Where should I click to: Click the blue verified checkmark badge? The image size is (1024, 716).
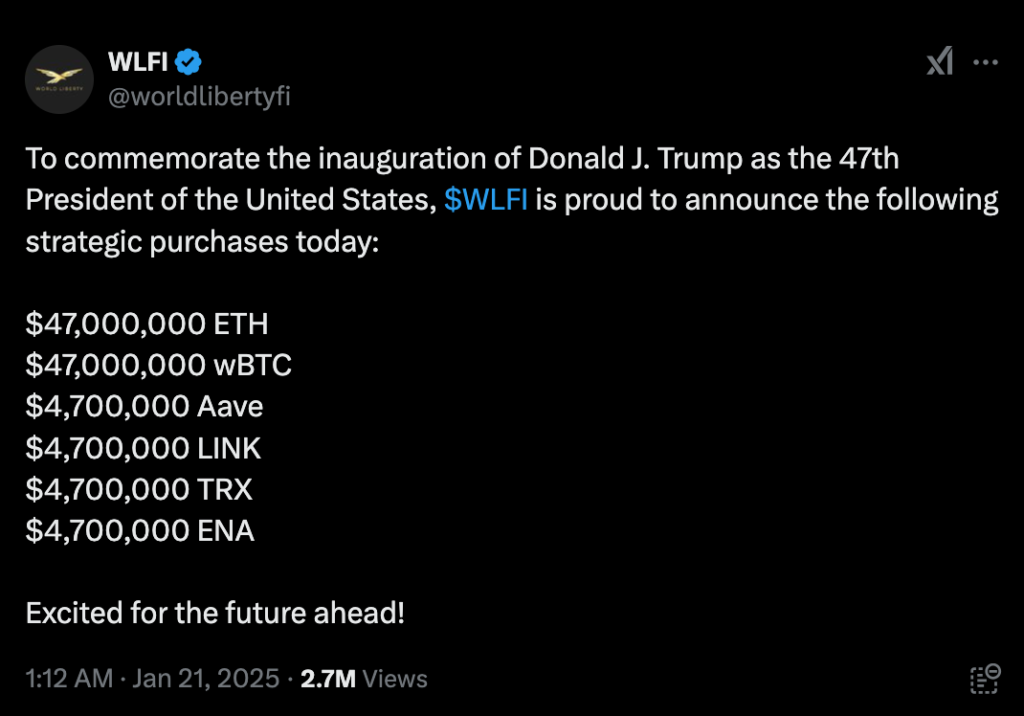(189, 63)
